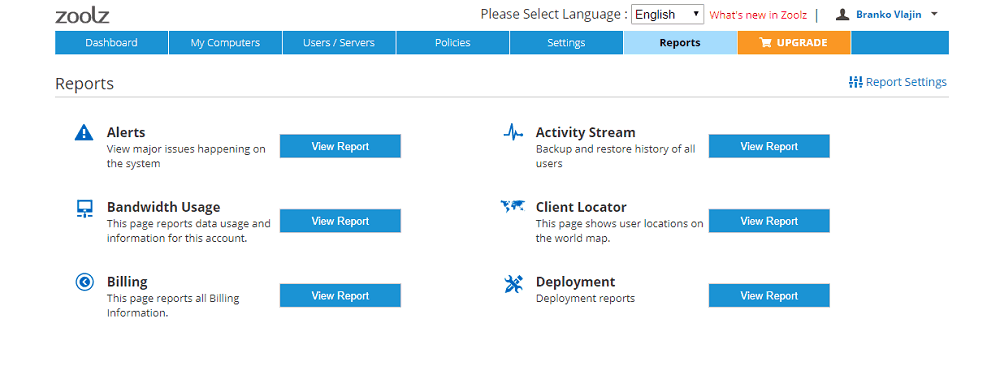Click 'This page shows user locations' description

pos(620,231)
